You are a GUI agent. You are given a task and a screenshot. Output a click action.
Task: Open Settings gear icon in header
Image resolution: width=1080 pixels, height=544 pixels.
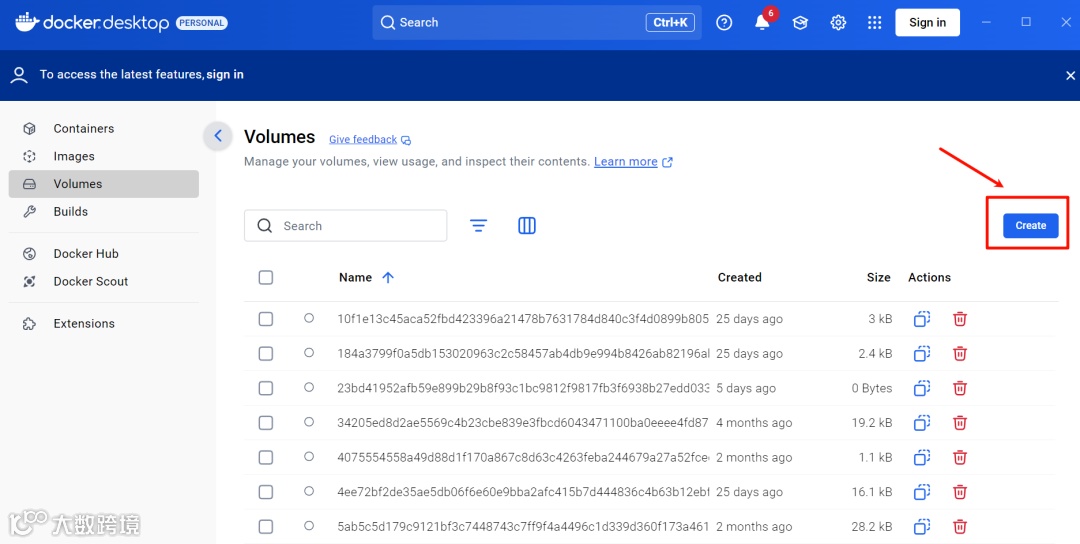click(838, 23)
